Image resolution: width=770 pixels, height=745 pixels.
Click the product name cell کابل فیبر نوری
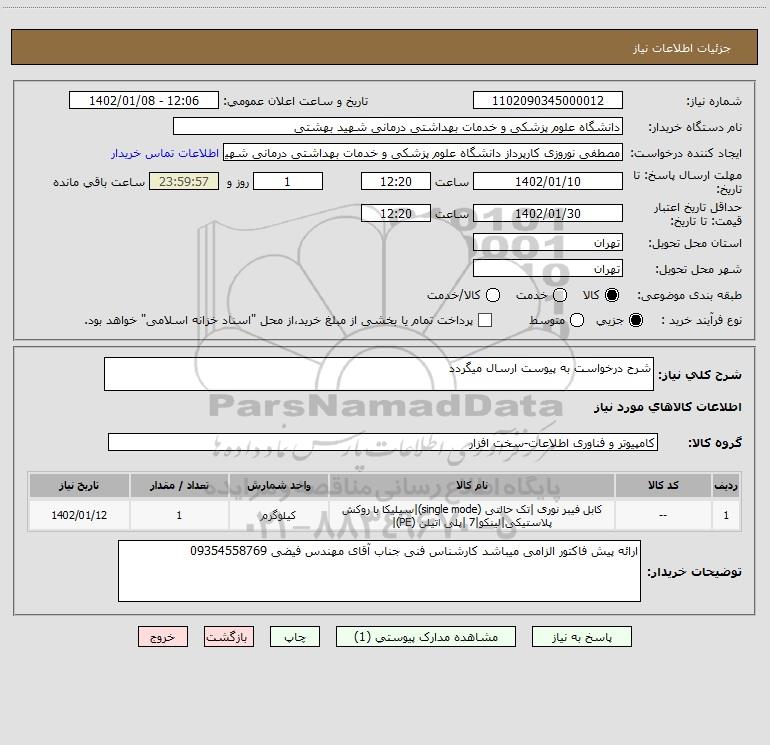click(x=471, y=515)
